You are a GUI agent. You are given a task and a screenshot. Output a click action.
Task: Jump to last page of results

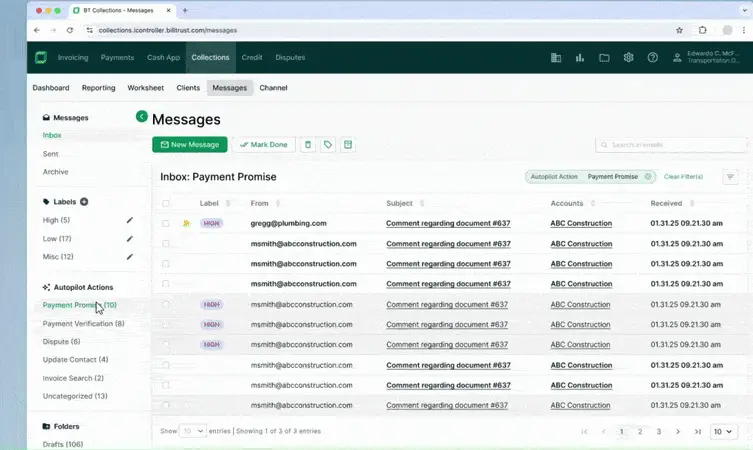pyautogui.click(x=697, y=431)
